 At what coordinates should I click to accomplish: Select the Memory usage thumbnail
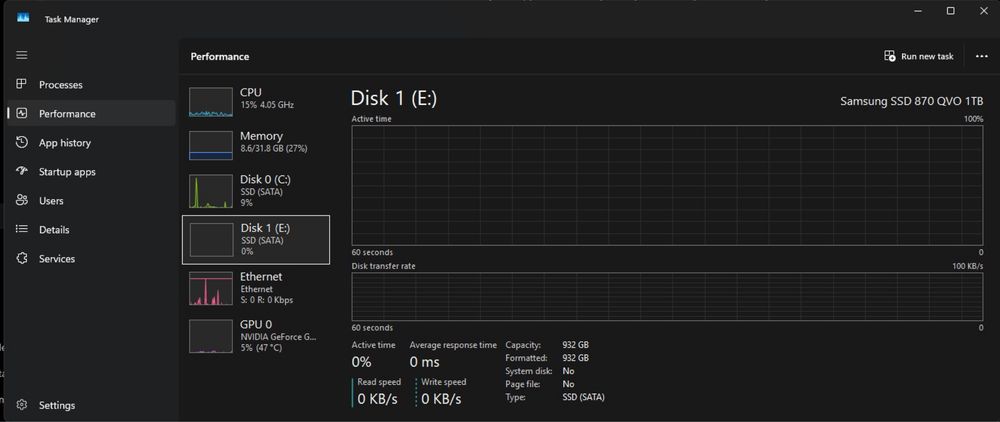coord(210,145)
